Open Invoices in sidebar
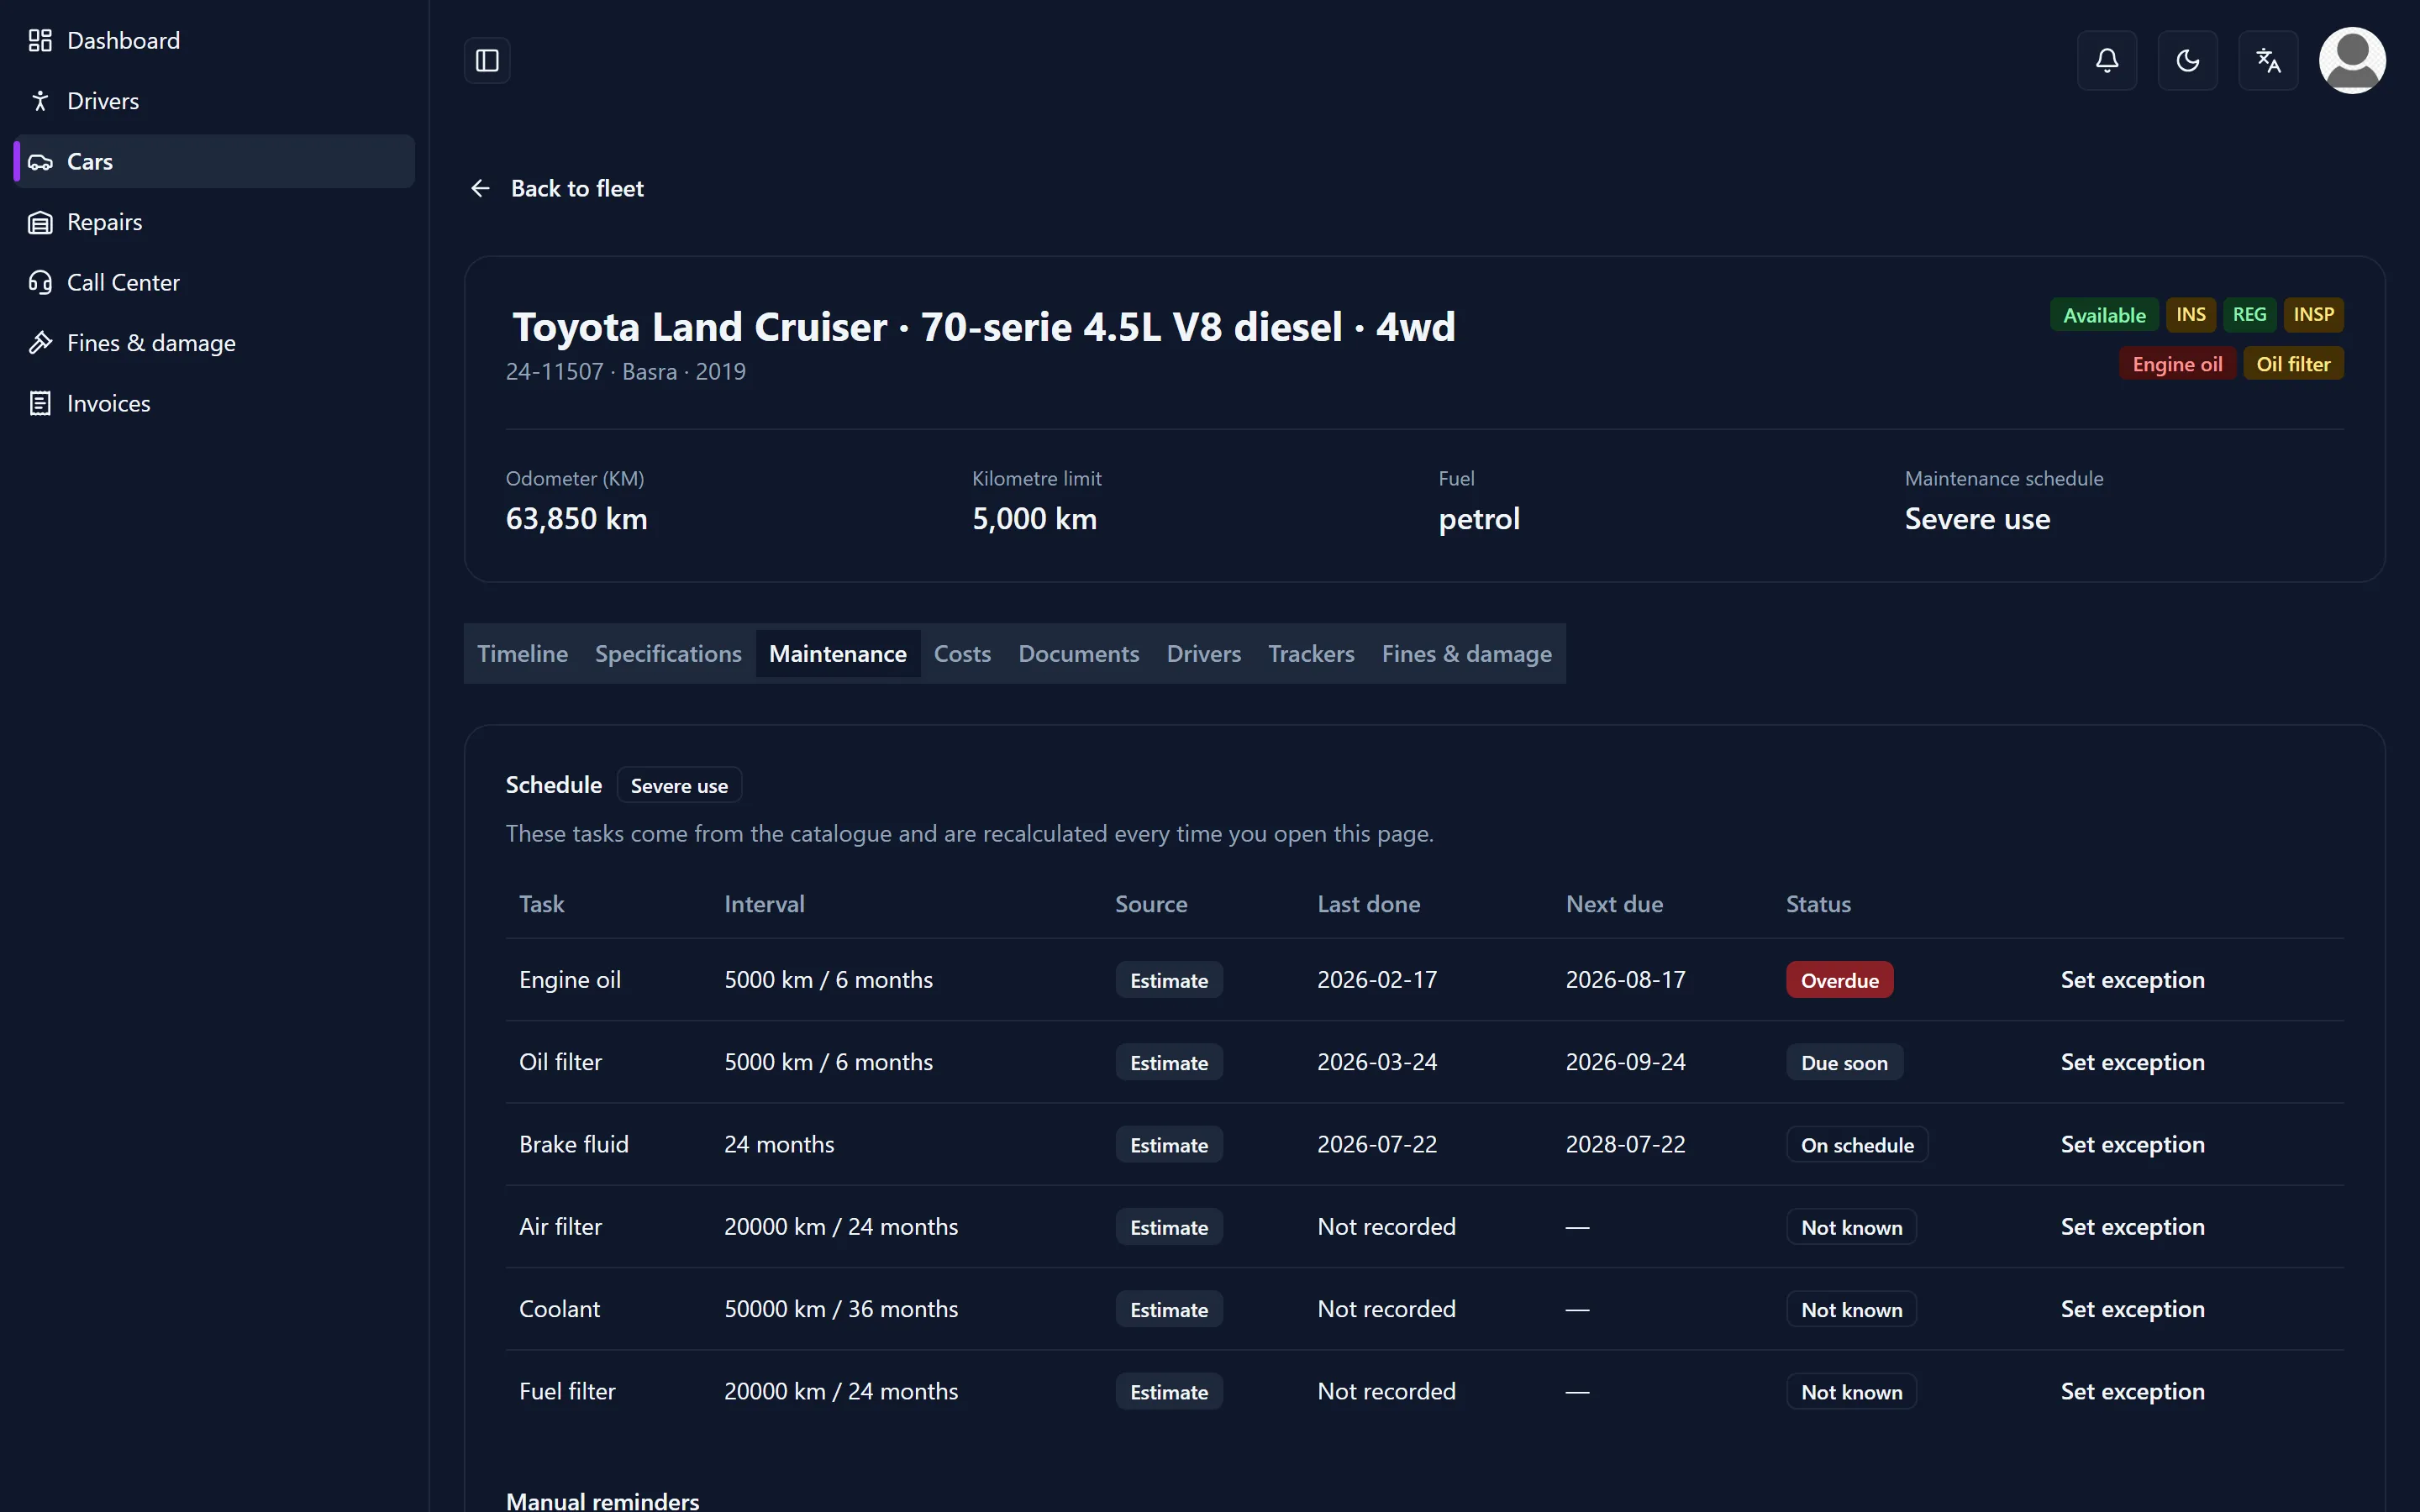Viewport: 2420px width, 1512px height. [108, 404]
